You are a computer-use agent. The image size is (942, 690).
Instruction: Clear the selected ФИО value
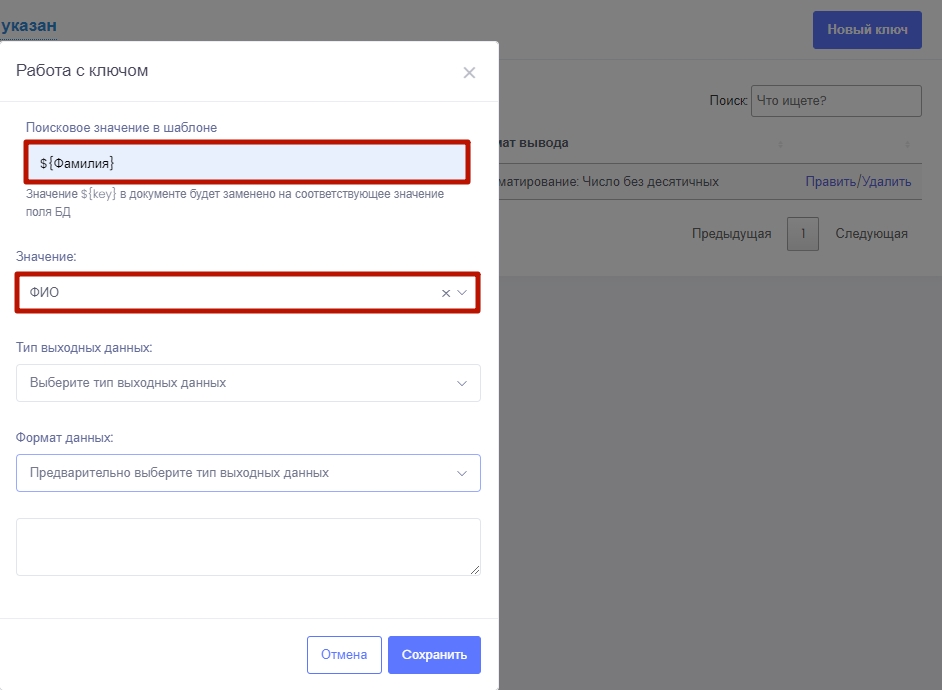tap(446, 293)
